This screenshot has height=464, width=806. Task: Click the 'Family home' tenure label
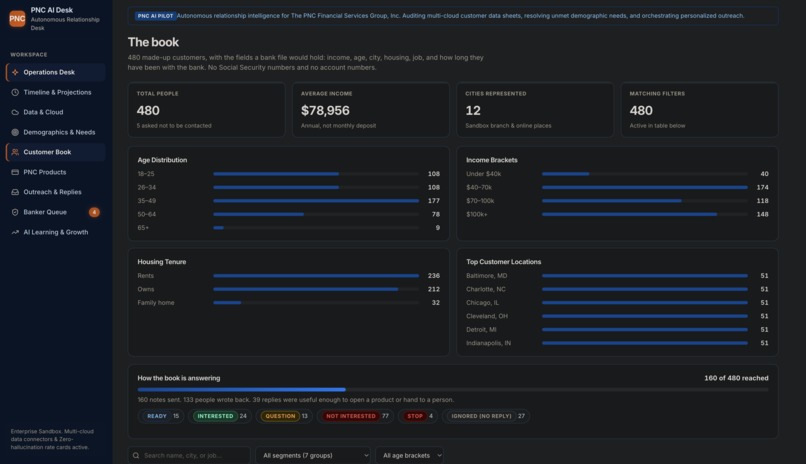coord(156,303)
